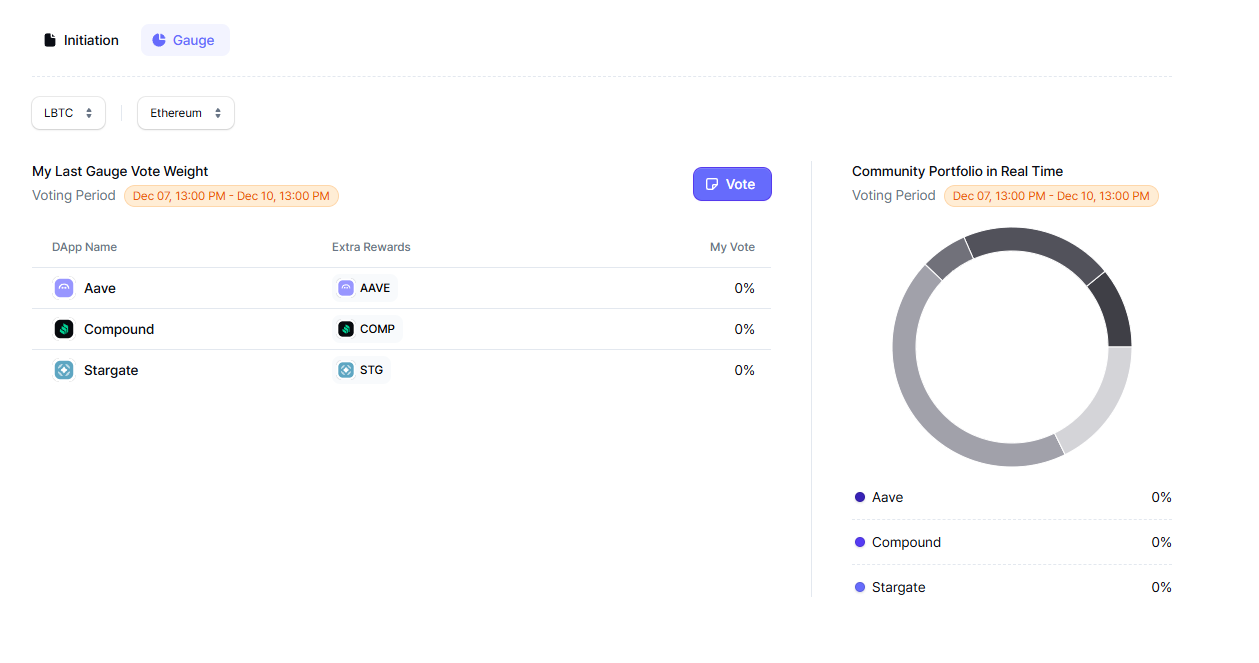Switch to the Initiation tab

[81, 40]
